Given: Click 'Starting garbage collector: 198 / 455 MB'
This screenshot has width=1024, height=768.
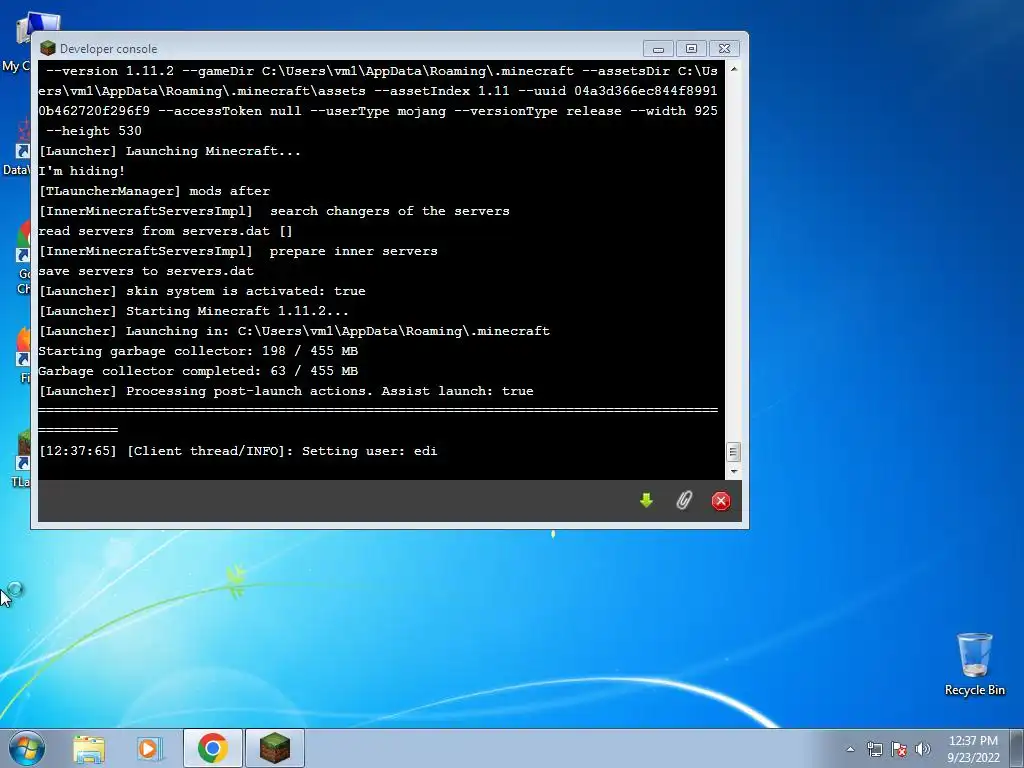Looking at the screenshot, I should pyautogui.click(x=198, y=351).
